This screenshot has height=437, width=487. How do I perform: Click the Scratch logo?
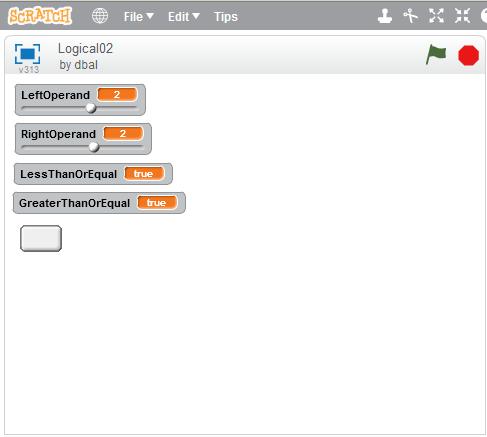(40, 16)
